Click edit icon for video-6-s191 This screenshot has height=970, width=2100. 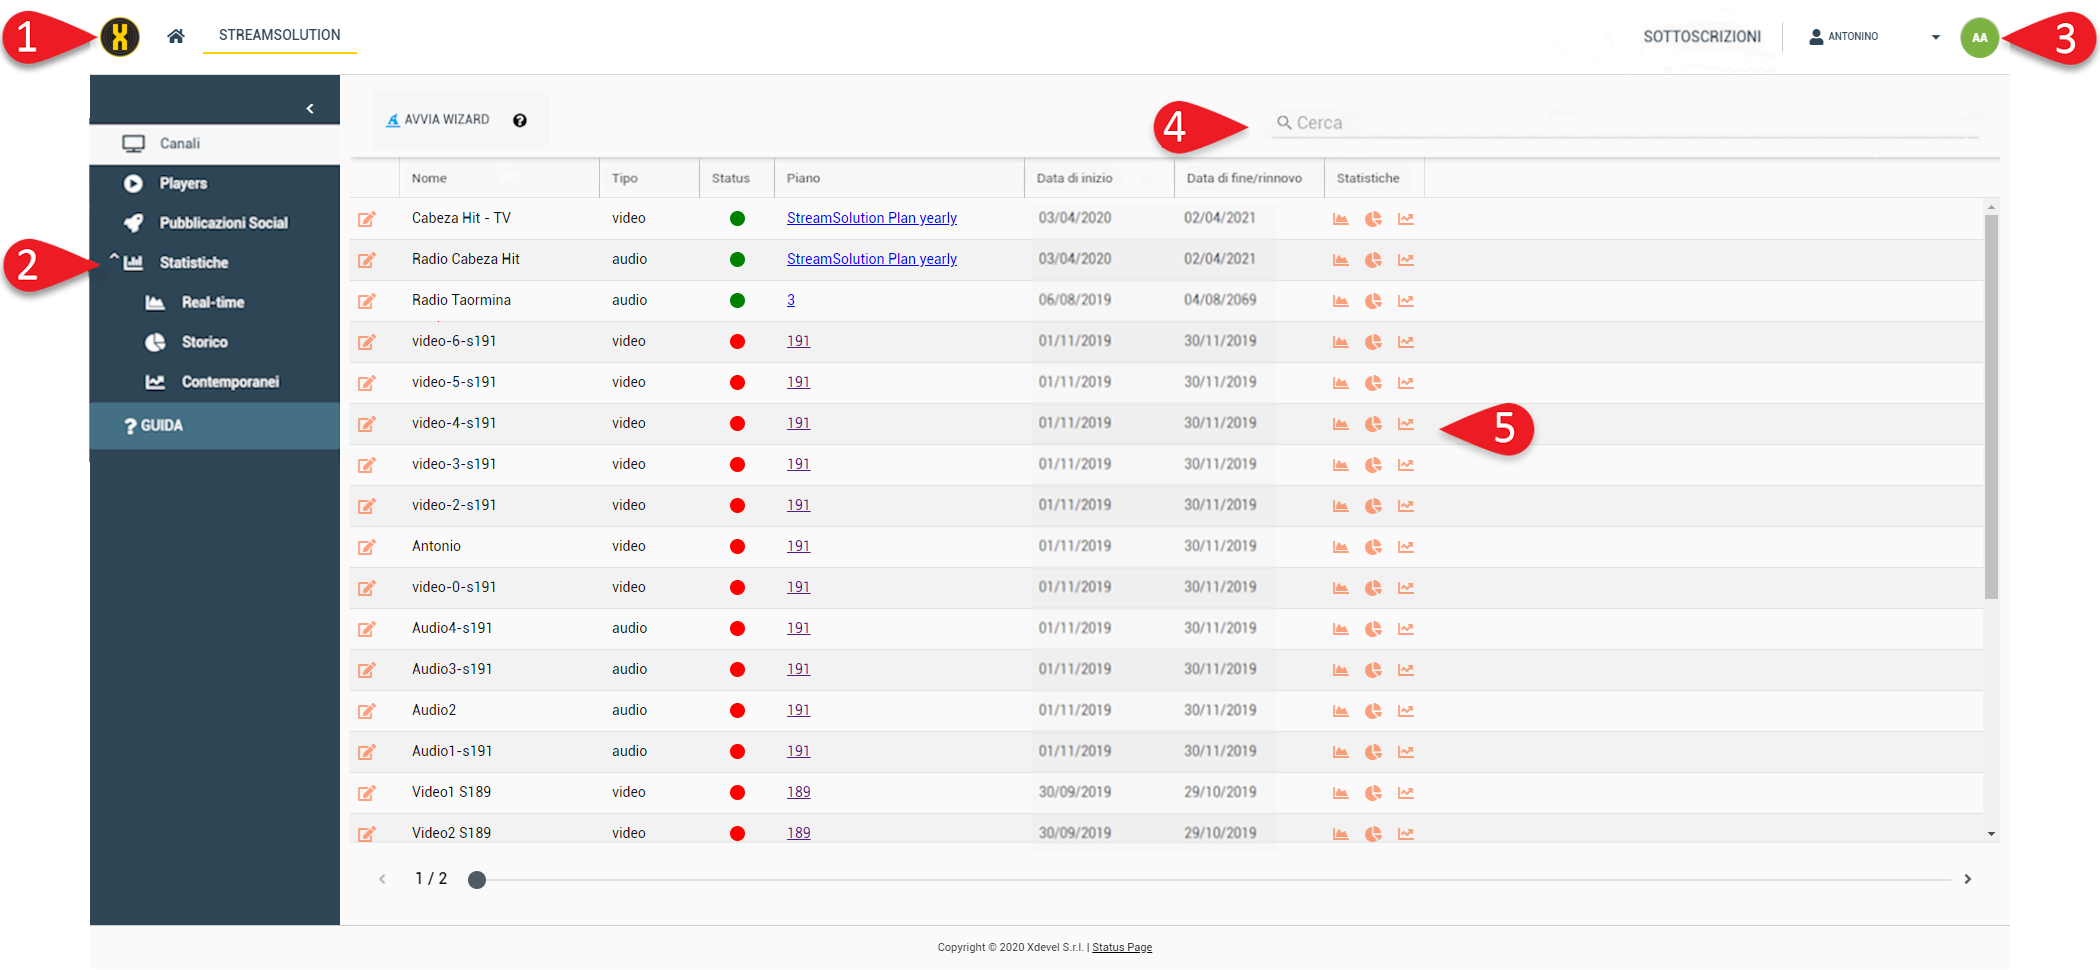(x=367, y=342)
